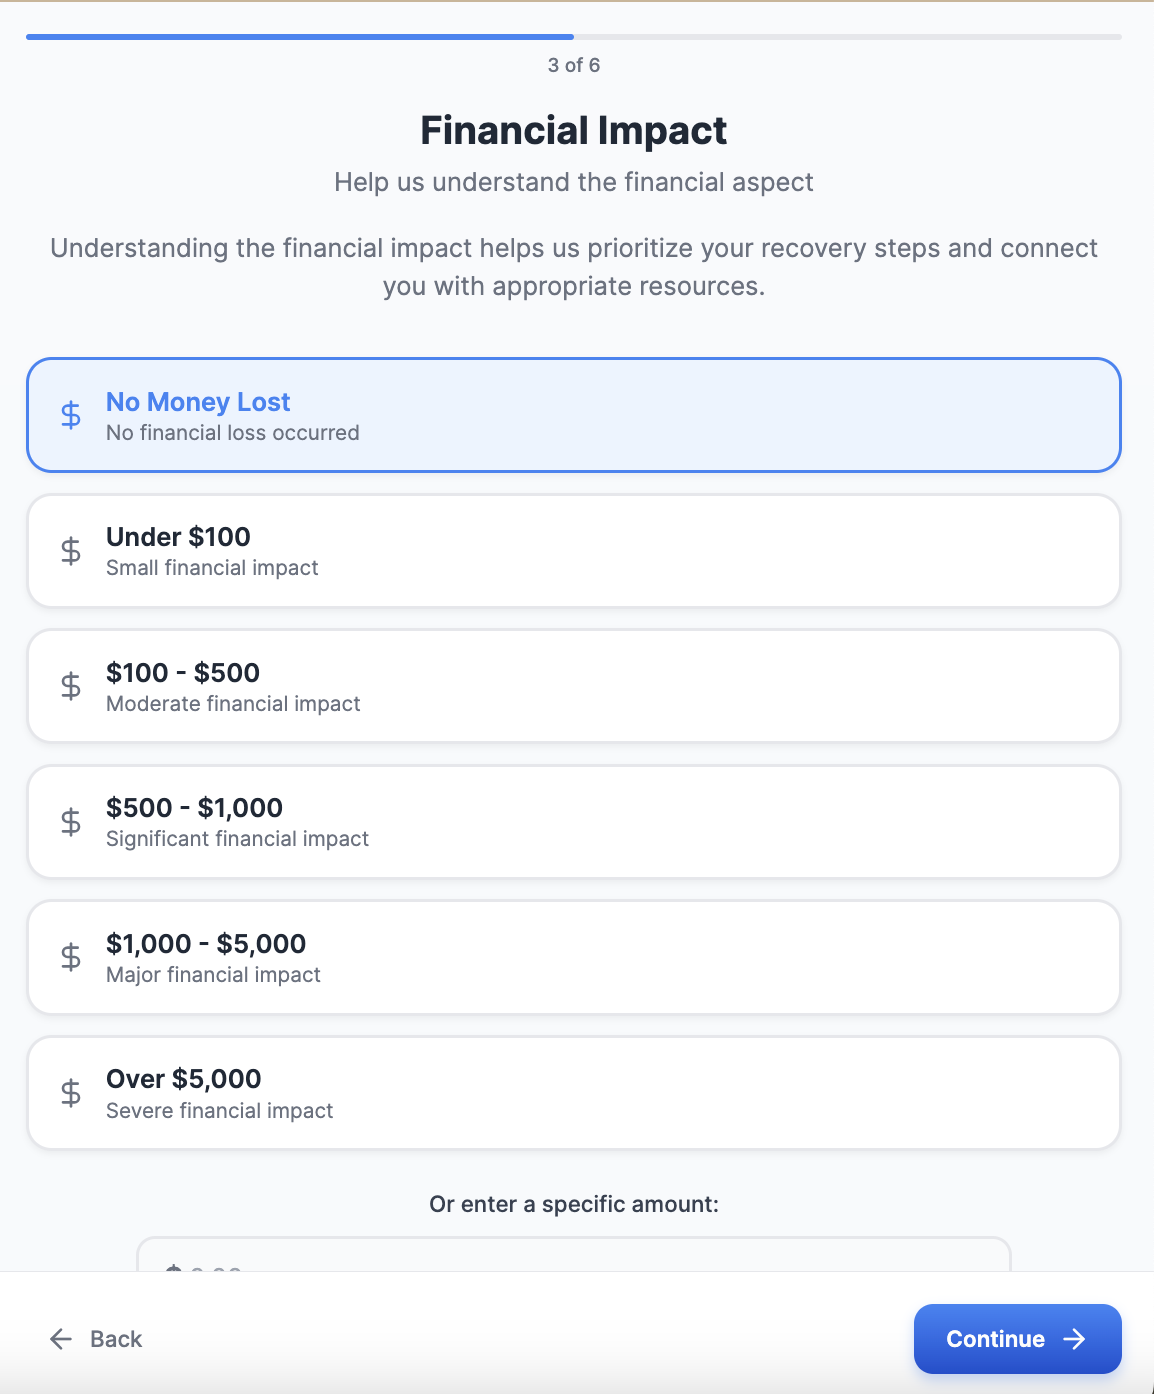1154x1394 pixels.
Task: Click the dollar icon for $1,000 - $5,000
Action: (71, 957)
